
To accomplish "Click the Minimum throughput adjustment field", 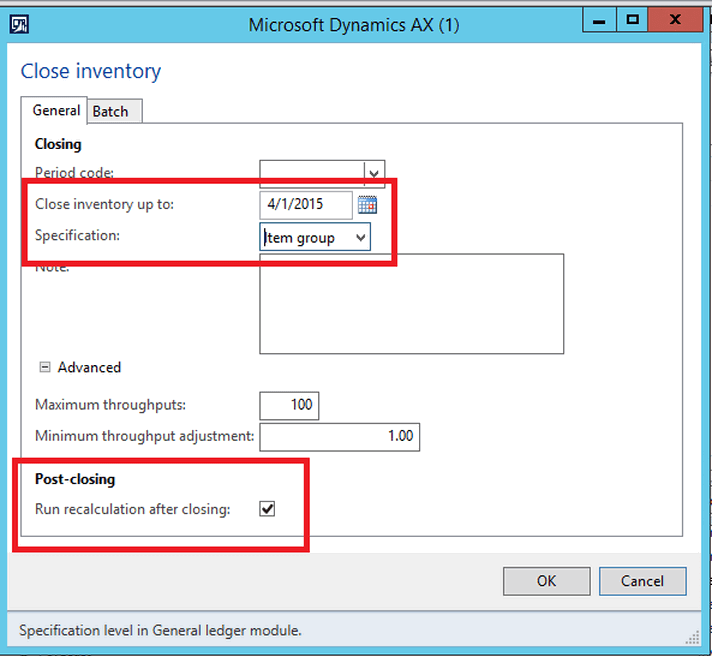I will click(x=340, y=437).
